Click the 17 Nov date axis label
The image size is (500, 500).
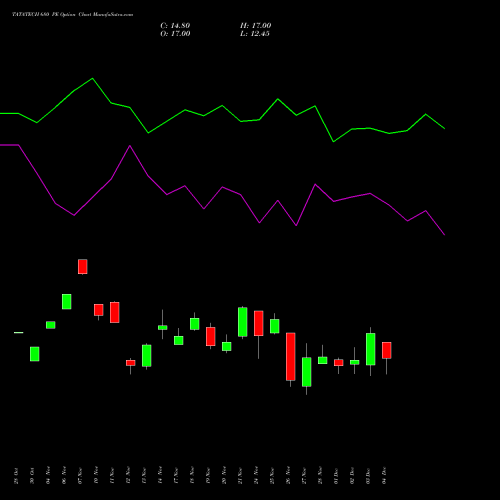tap(176, 475)
